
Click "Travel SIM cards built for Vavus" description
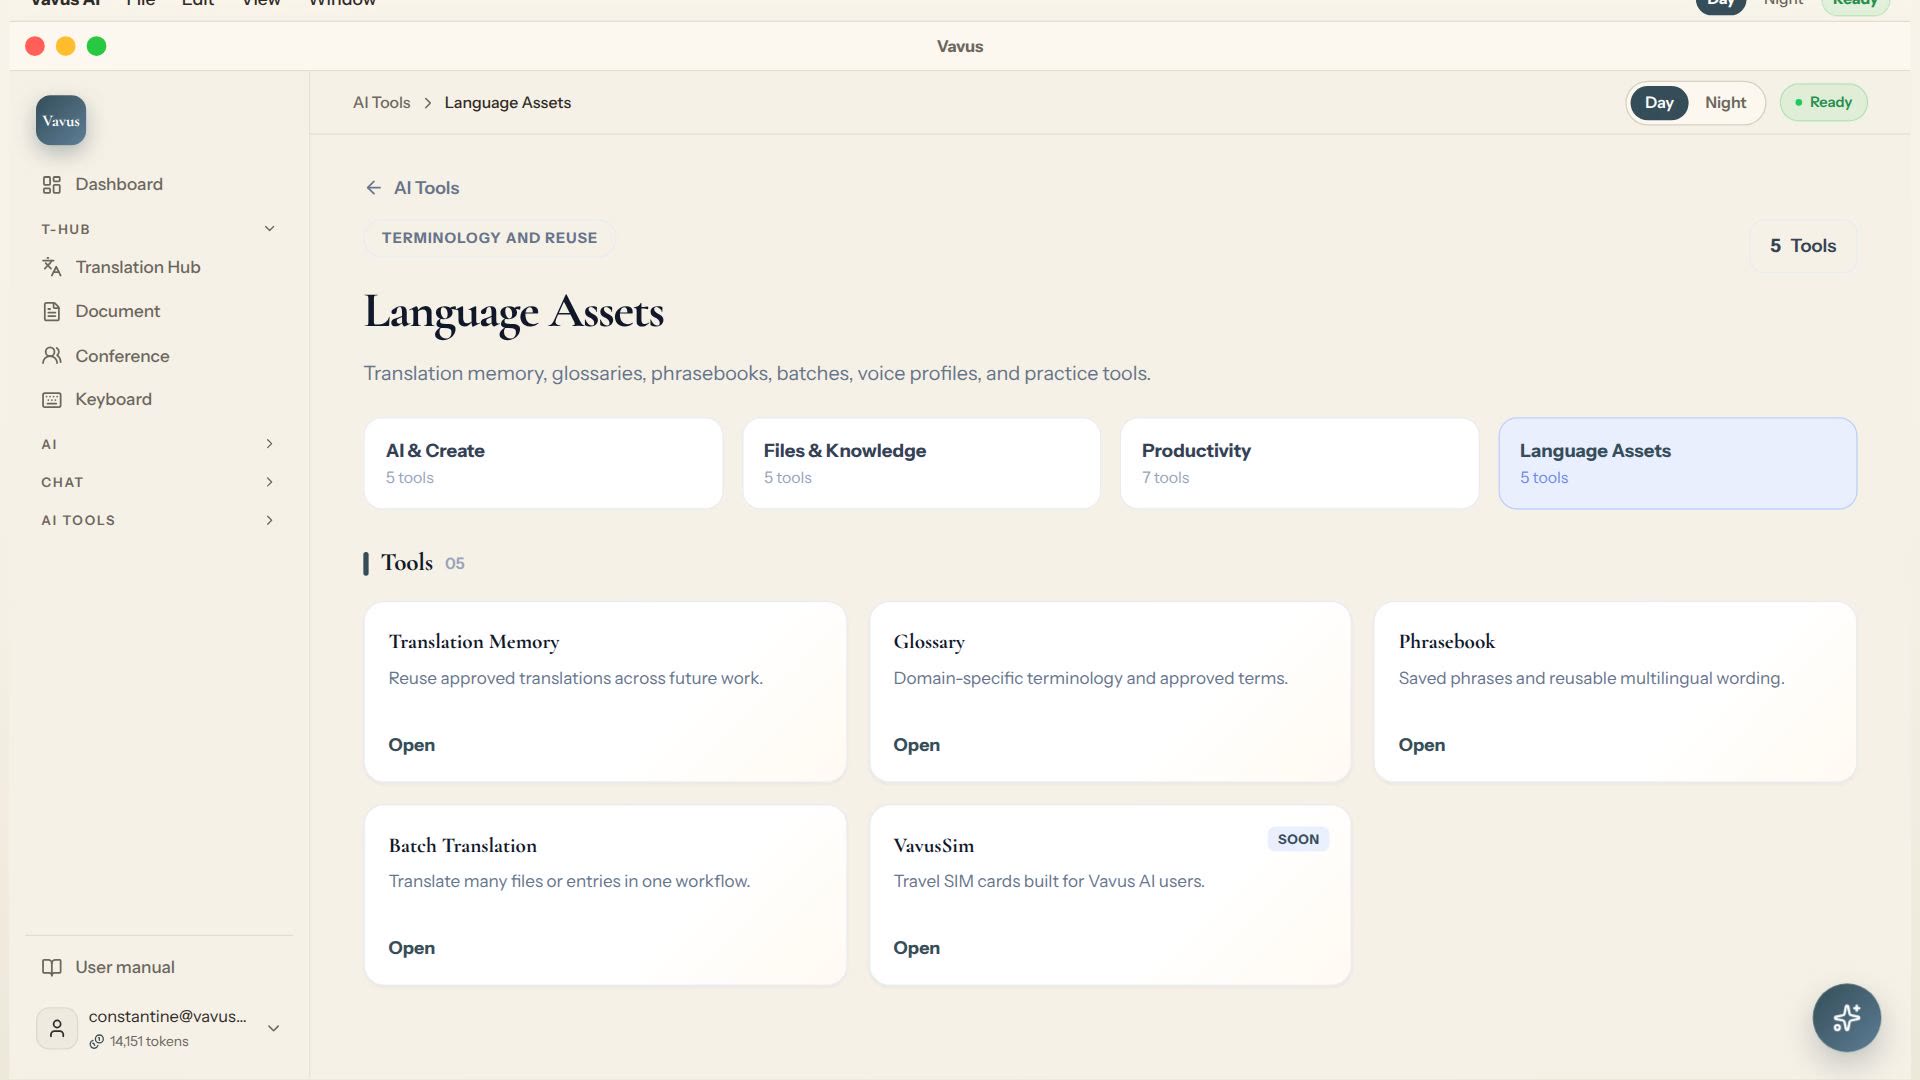1048,881
